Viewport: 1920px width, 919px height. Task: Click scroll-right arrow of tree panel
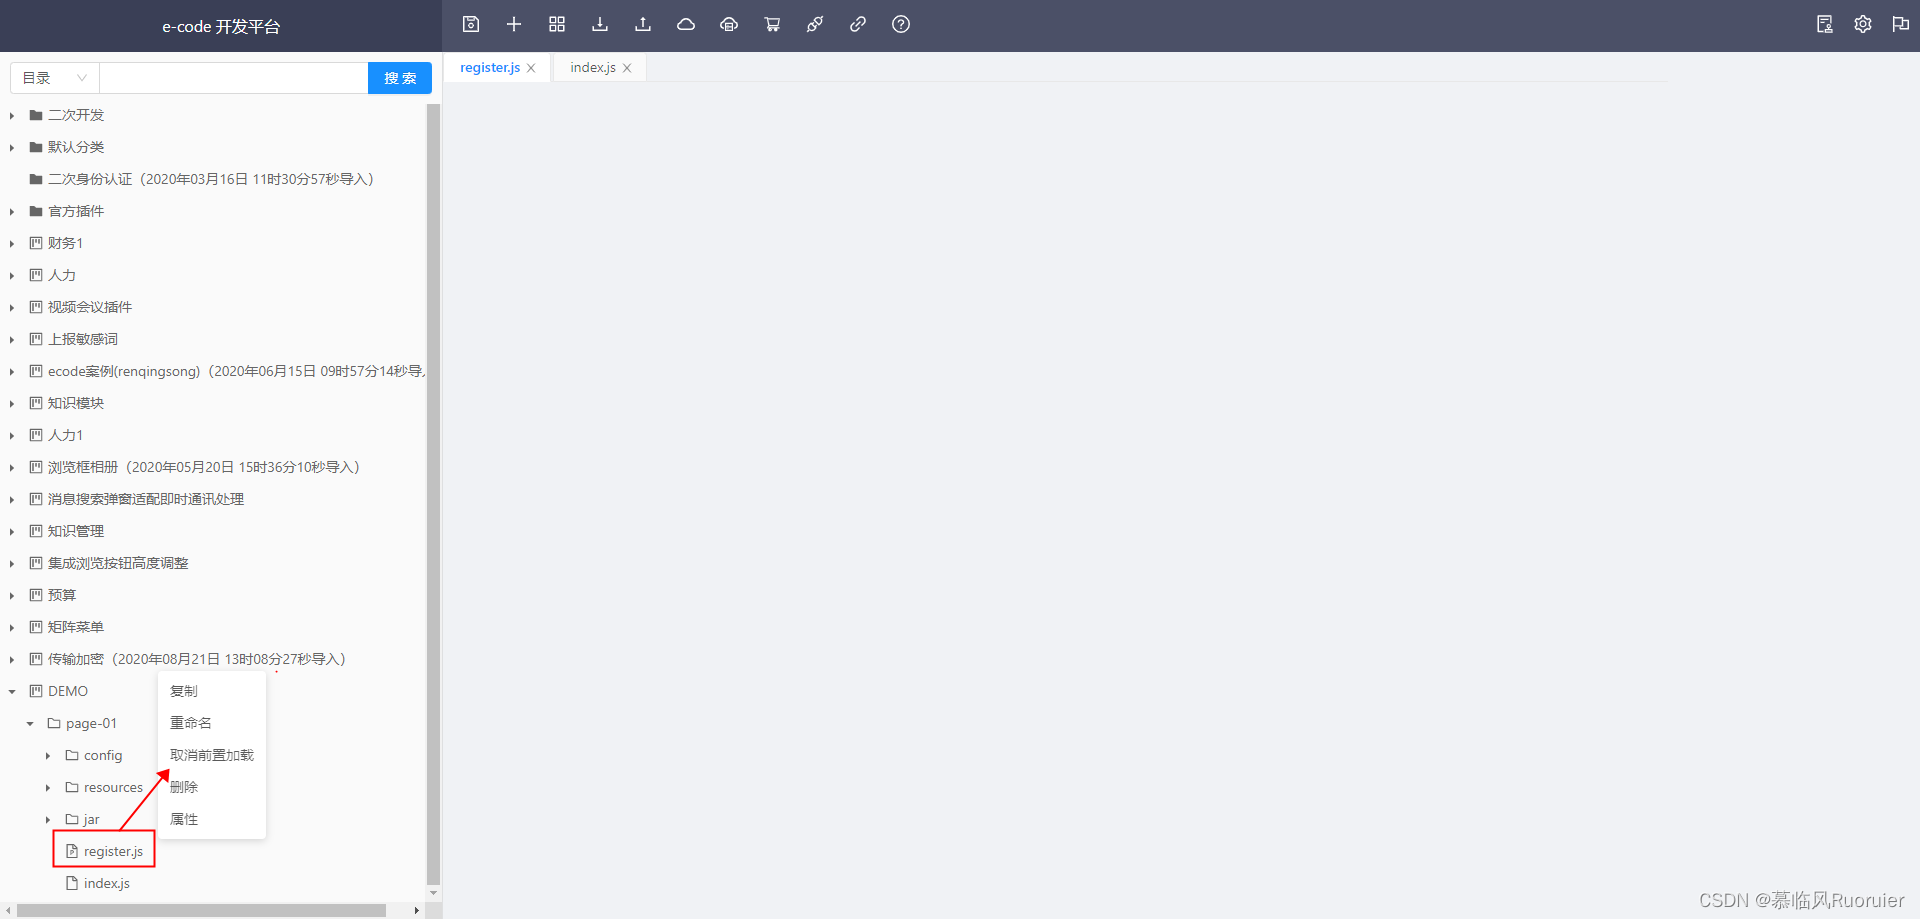417,911
